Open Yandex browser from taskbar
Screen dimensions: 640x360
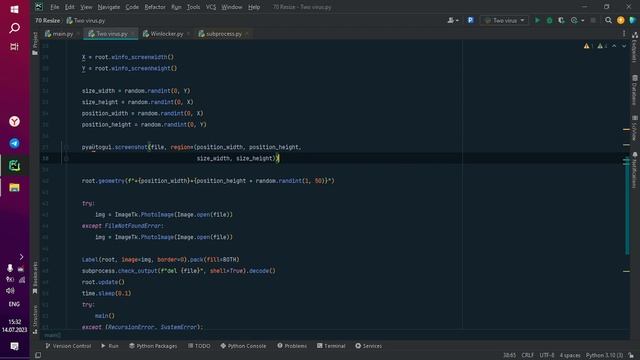click(x=14, y=121)
